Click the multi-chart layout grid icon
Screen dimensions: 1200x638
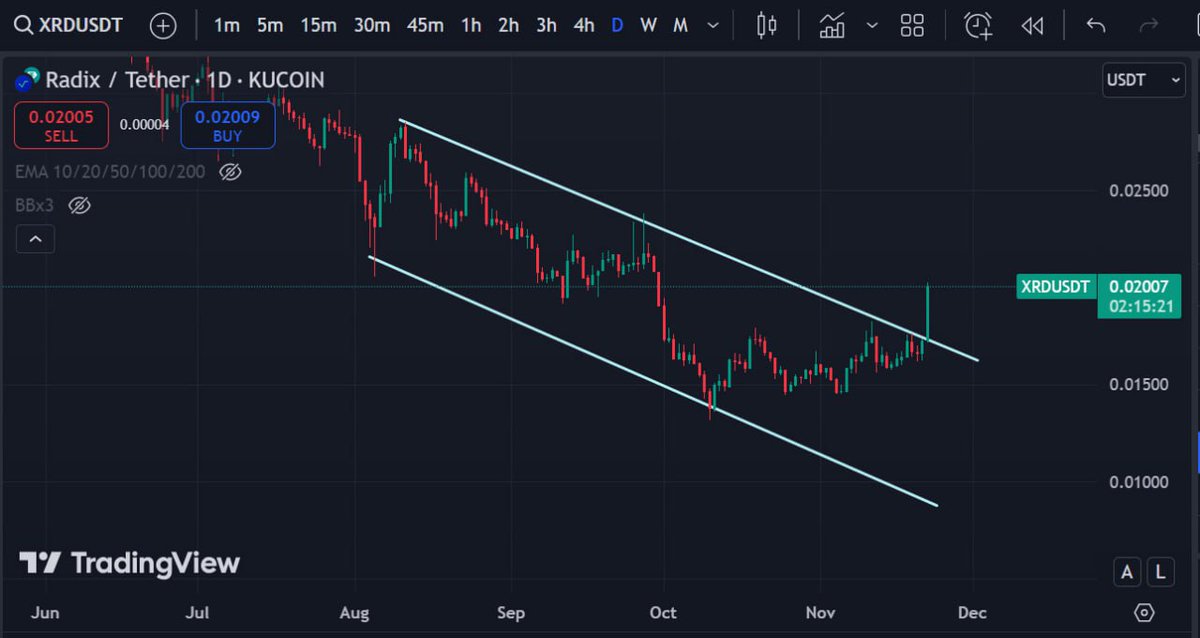(911, 26)
